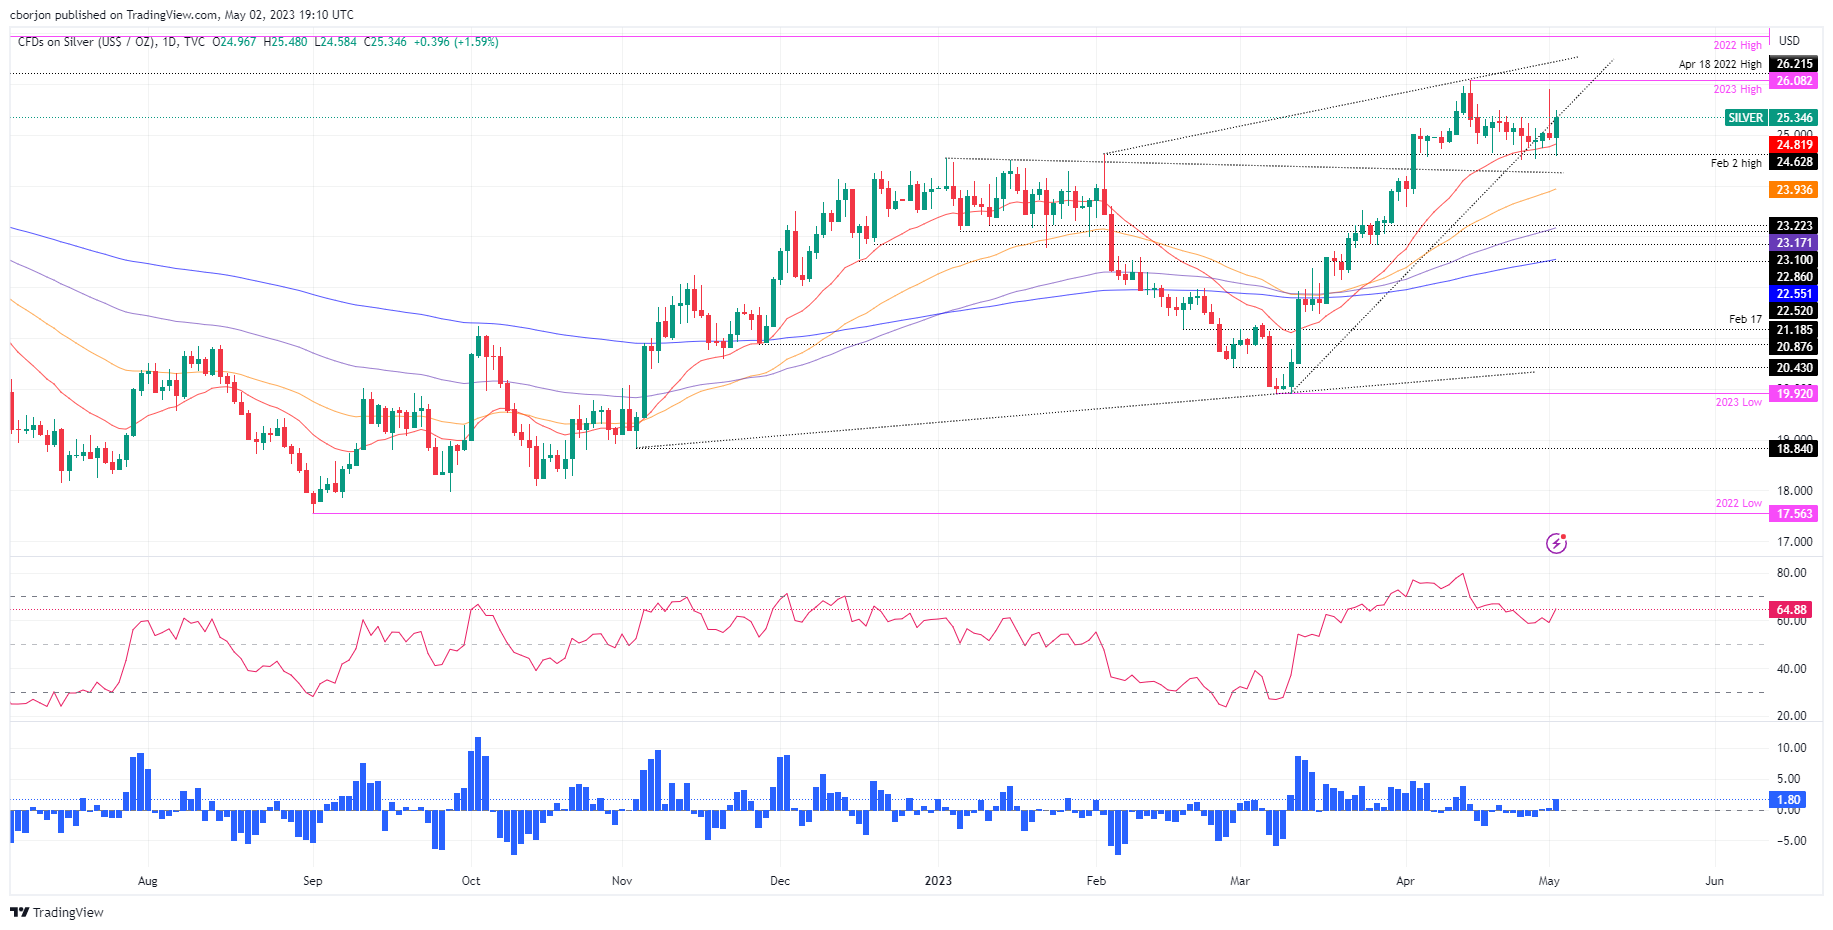
Task: Select the 20.430 price tag
Action: pos(1795,368)
